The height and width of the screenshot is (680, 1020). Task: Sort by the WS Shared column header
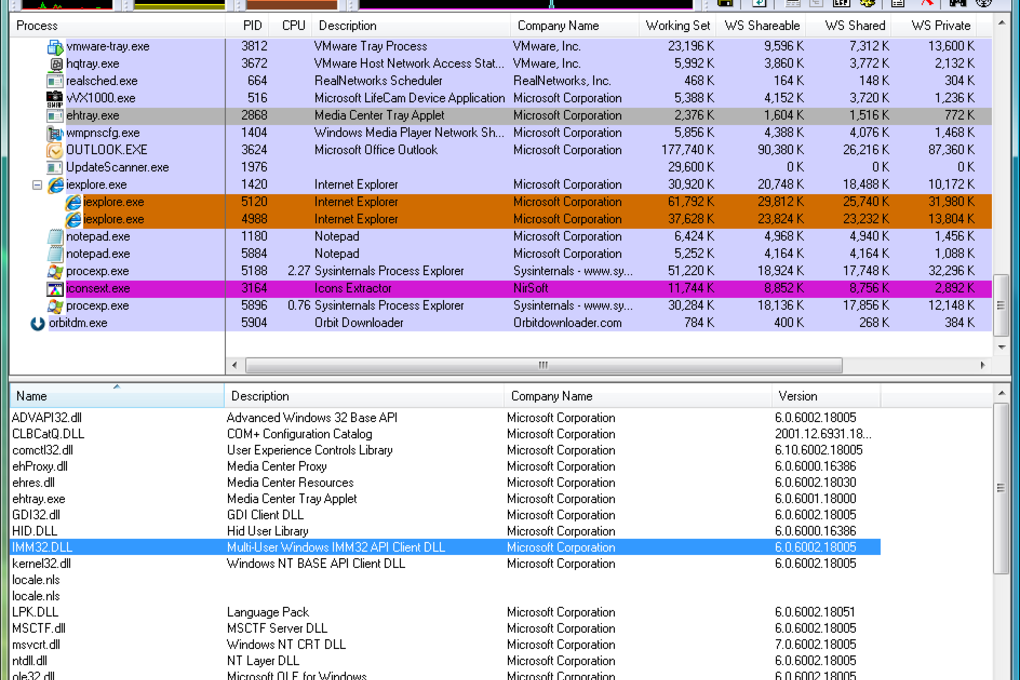click(x=849, y=25)
